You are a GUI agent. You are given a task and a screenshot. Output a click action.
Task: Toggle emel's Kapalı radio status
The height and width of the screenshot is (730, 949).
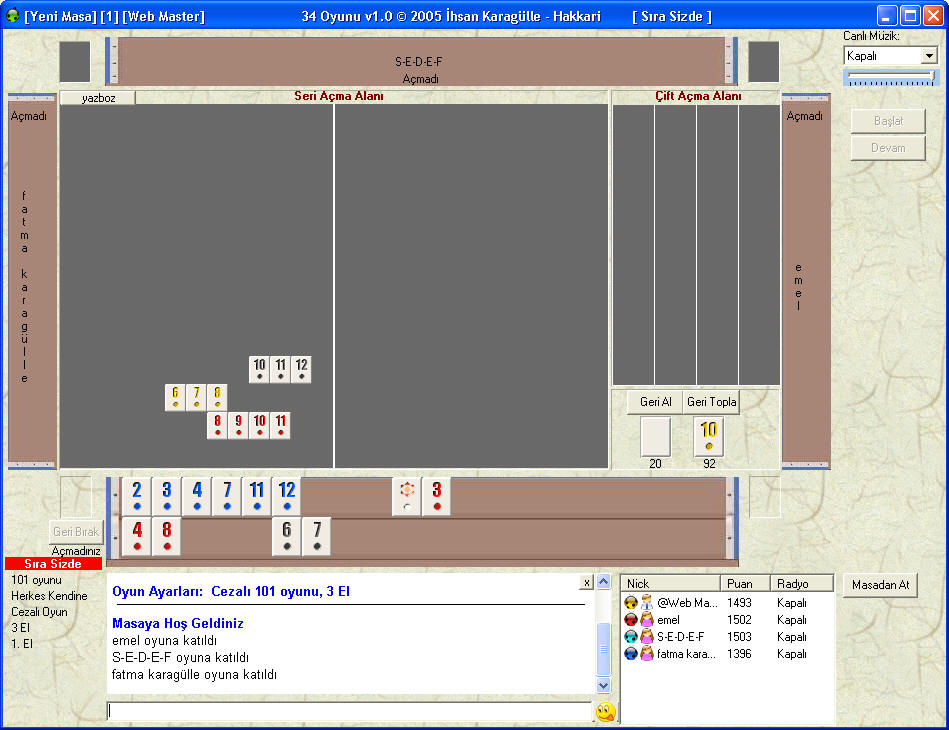click(x=790, y=619)
